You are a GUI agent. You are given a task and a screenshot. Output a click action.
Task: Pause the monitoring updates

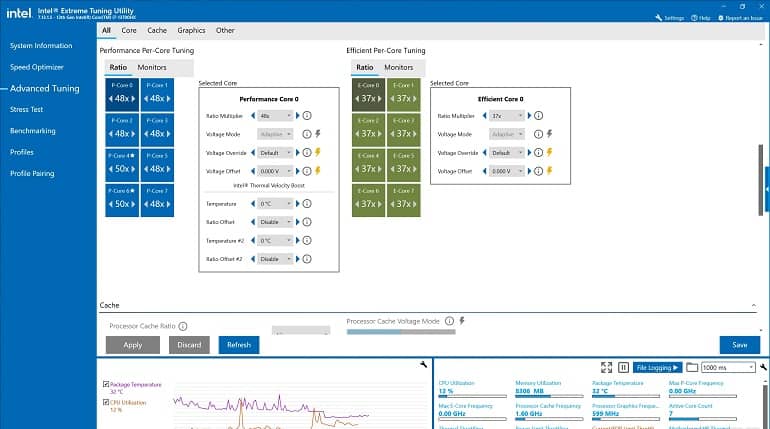623,367
